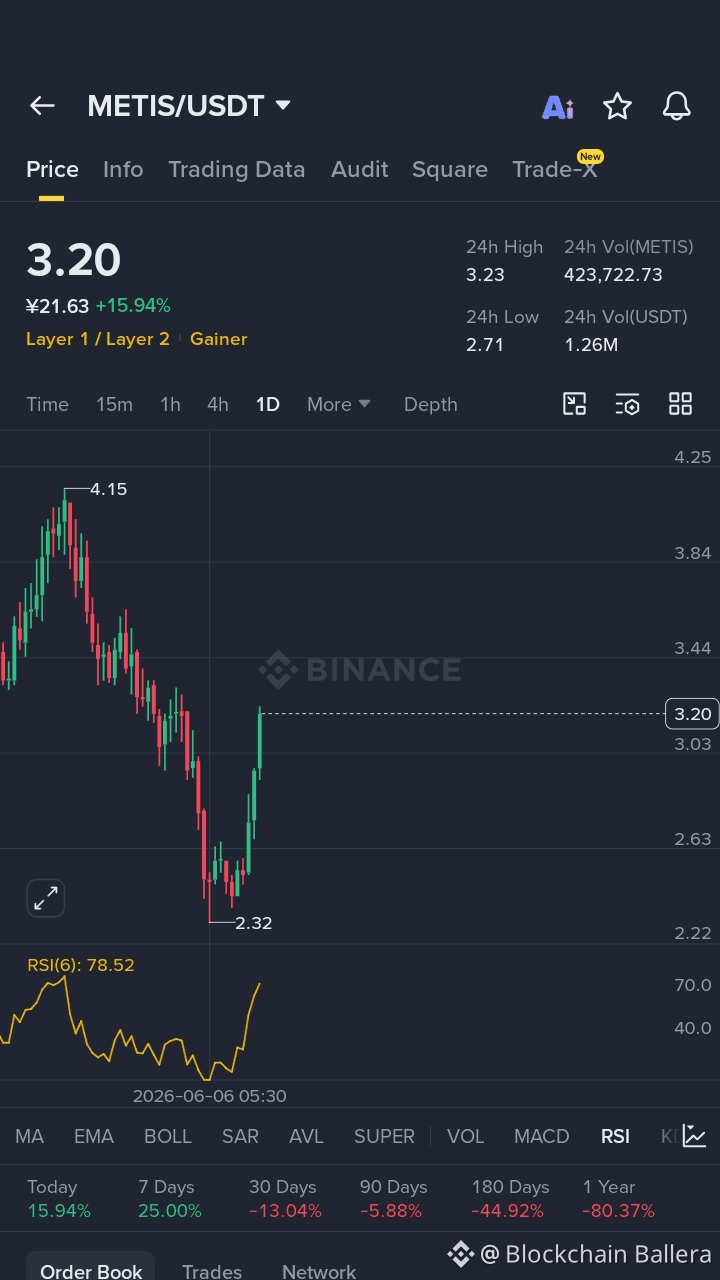
Task: Toggle the RSI sub-indicator
Action: point(615,1136)
